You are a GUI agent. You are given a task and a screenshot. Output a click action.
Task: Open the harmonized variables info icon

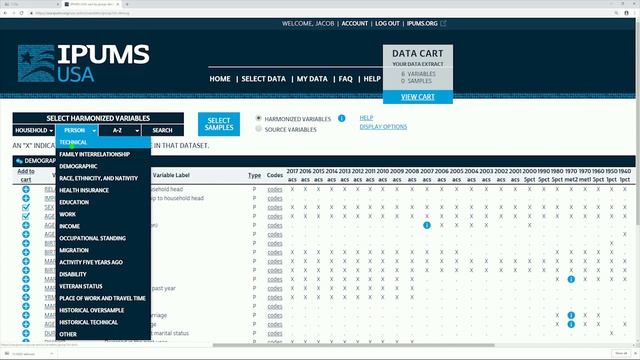(342, 118)
